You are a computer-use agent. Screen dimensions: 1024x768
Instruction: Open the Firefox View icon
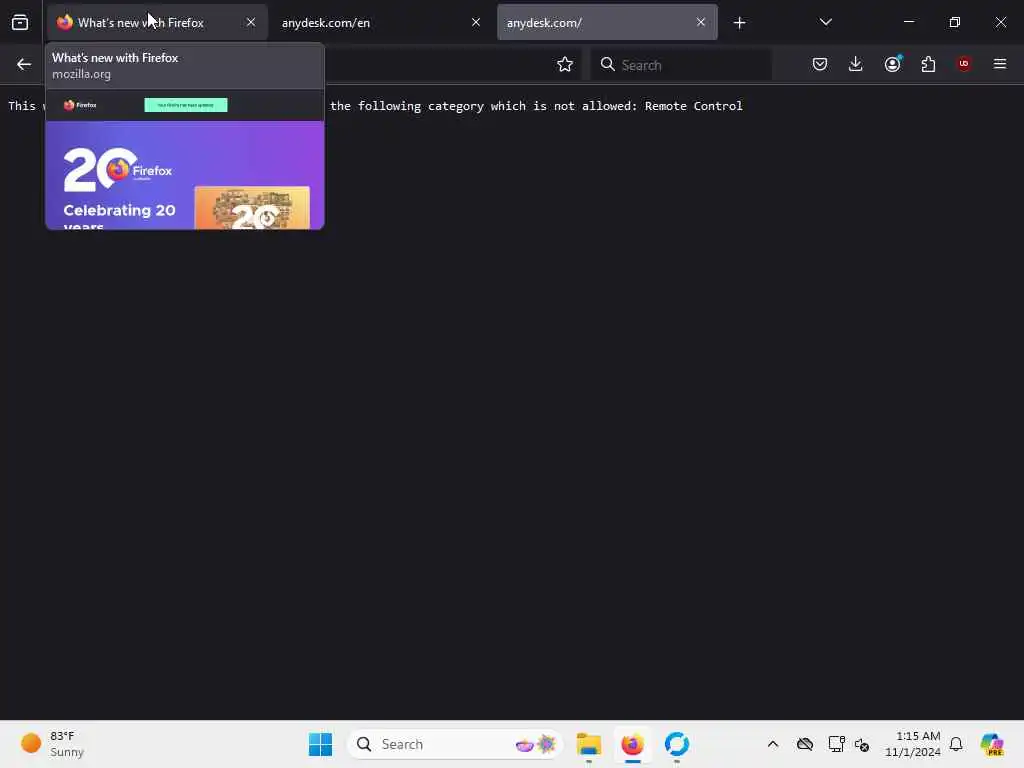(20, 23)
